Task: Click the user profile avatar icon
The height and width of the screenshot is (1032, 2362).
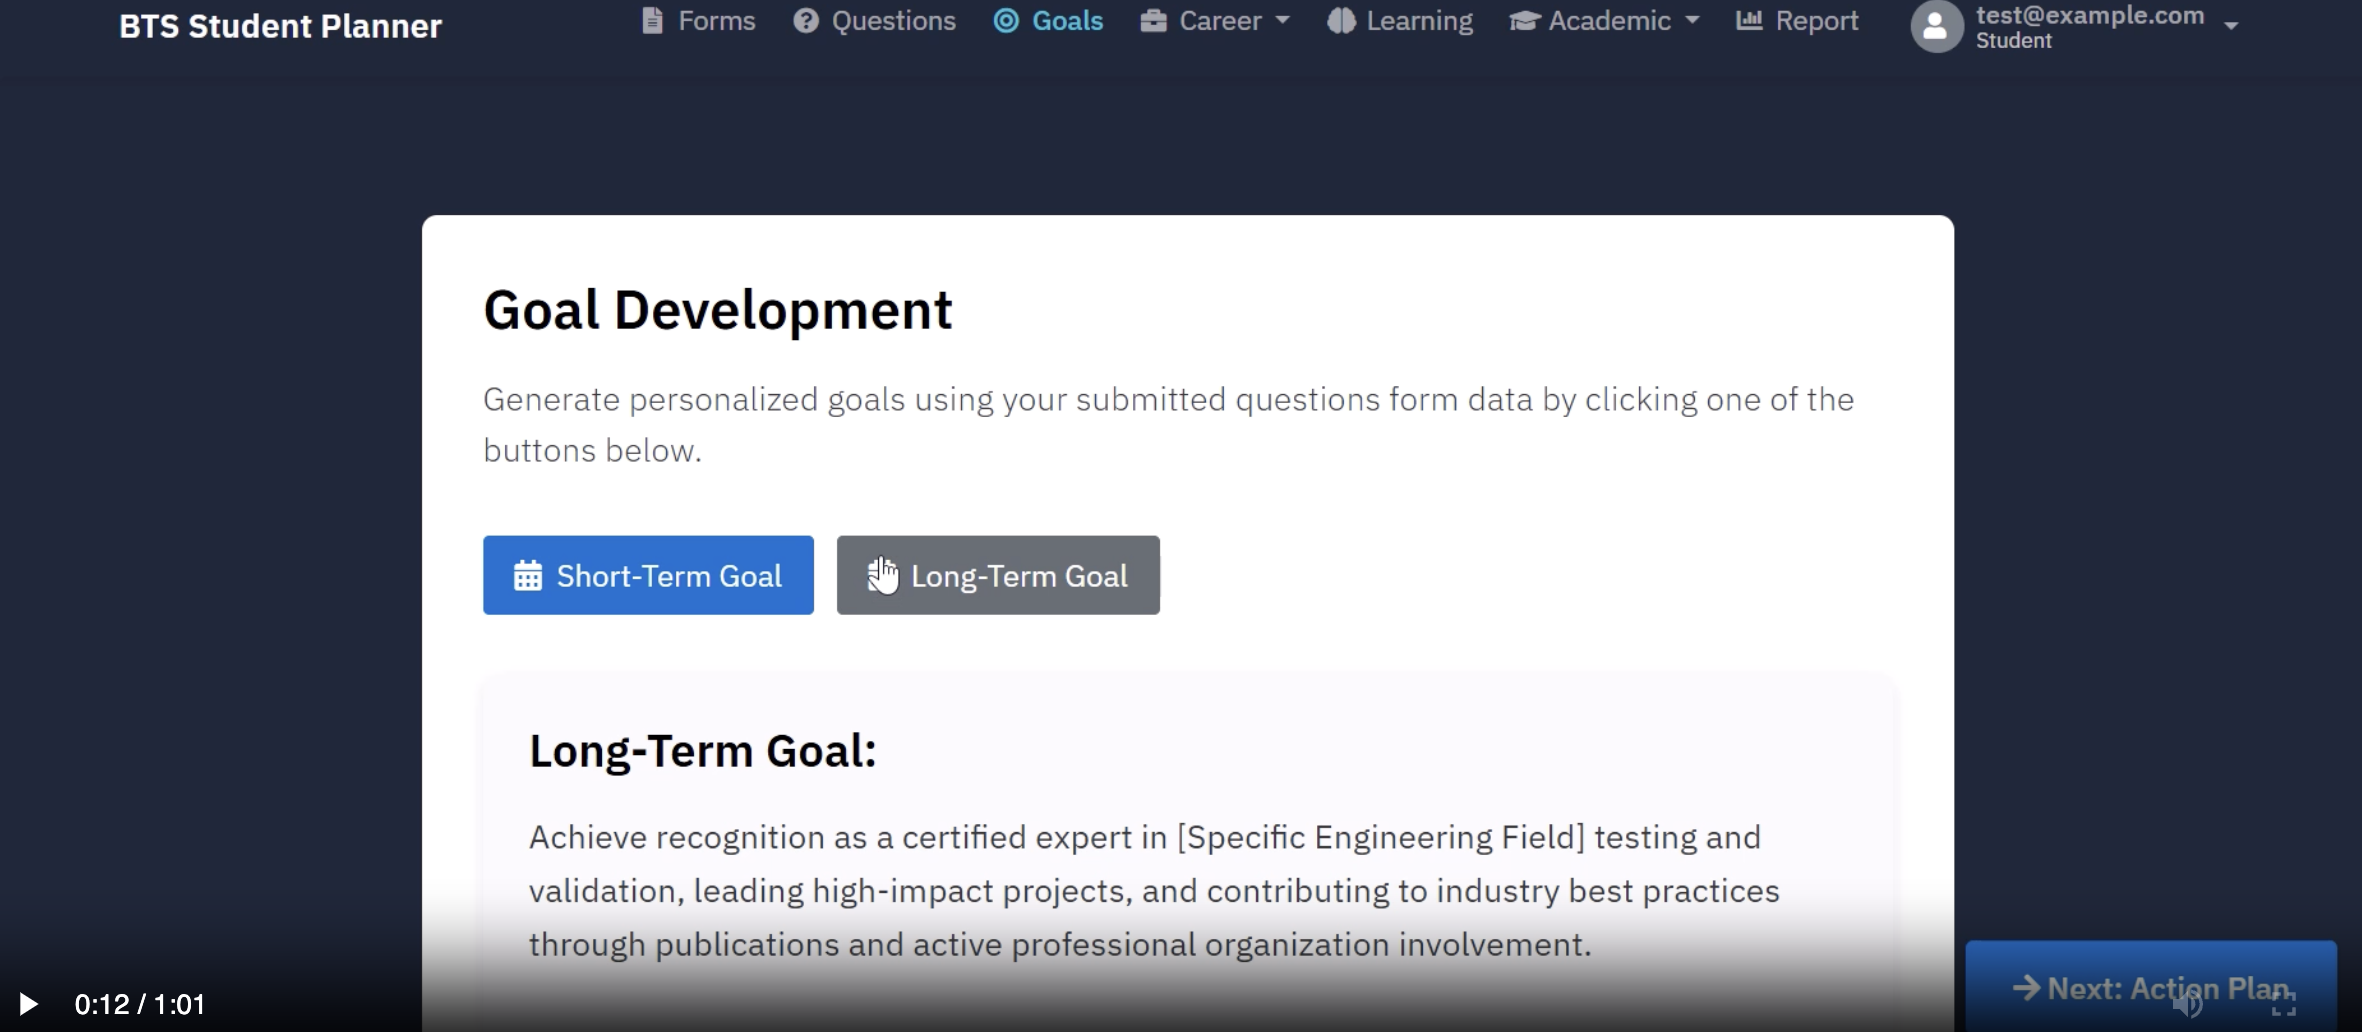Action: (1937, 27)
